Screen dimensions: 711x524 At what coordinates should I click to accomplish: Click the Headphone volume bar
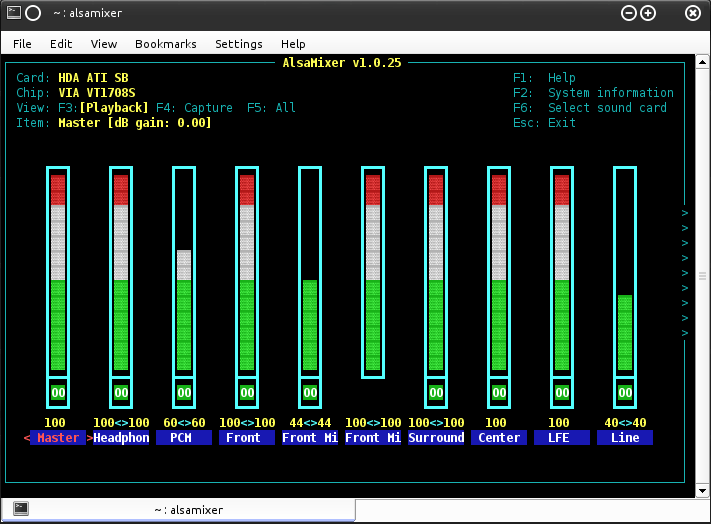coord(121,272)
